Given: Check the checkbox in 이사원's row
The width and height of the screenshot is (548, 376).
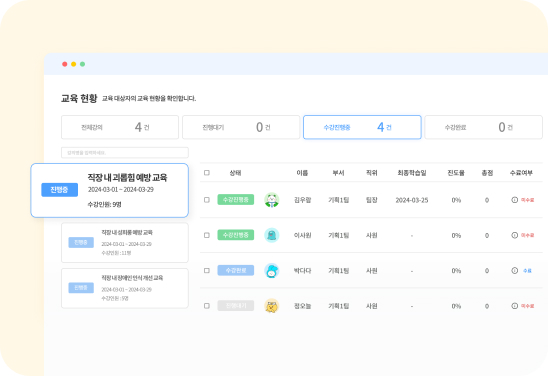Looking at the screenshot, I should 207,235.
